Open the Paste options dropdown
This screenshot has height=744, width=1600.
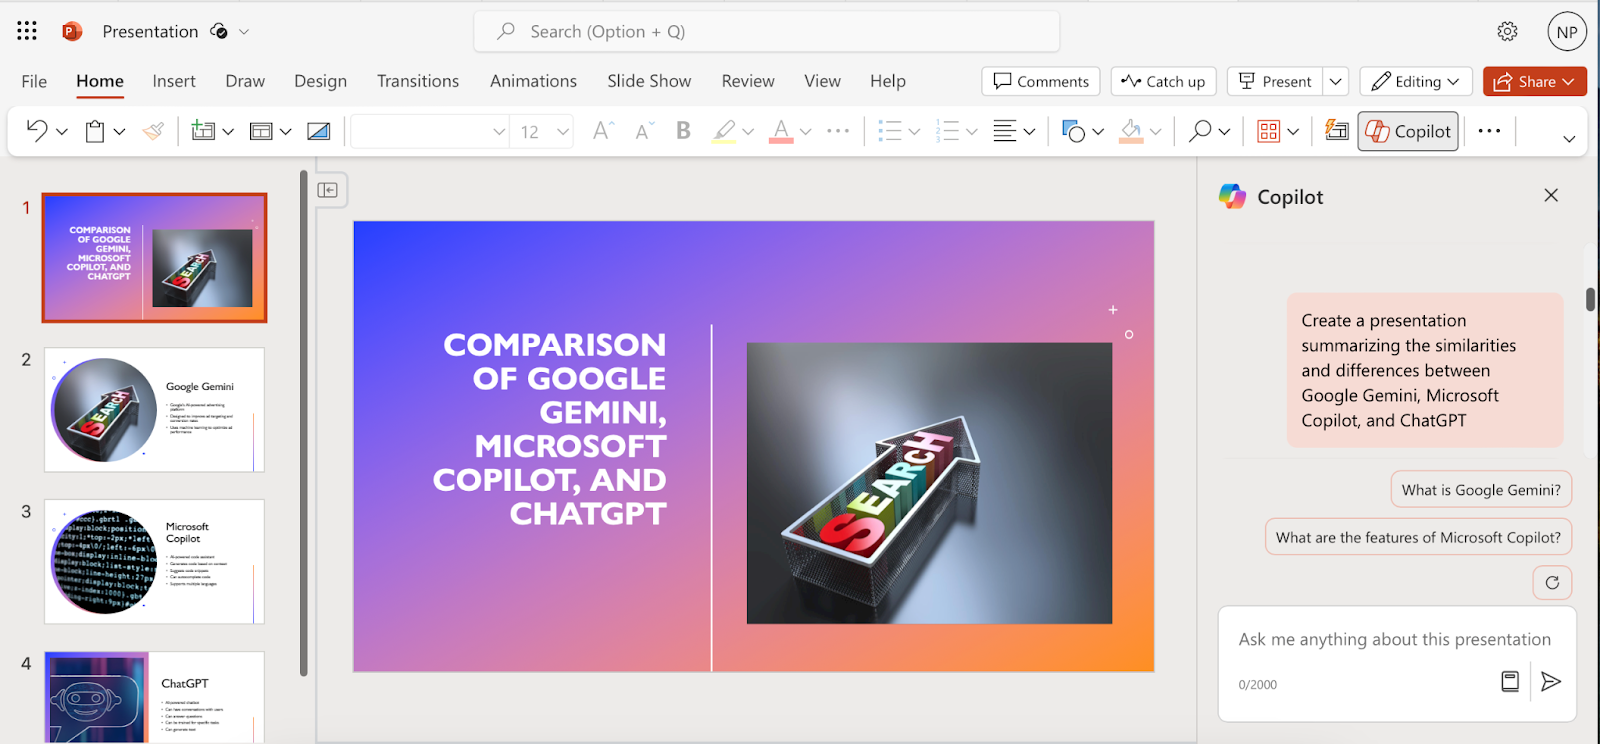(x=120, y=132)
